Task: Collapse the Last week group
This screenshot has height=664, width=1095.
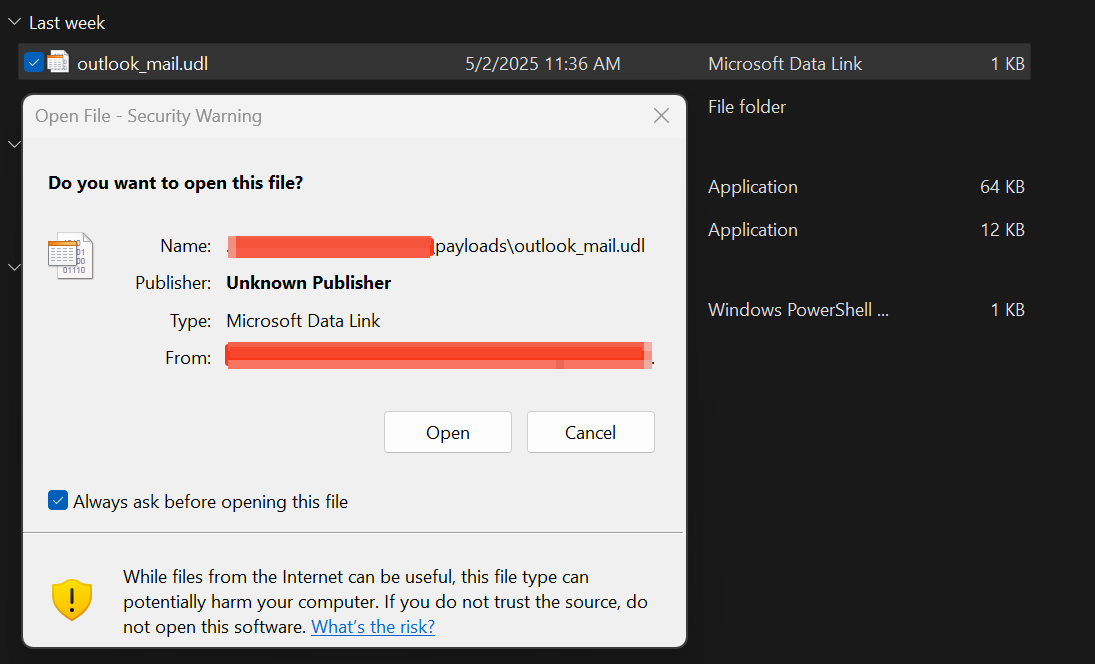Action: pos(14,22)
